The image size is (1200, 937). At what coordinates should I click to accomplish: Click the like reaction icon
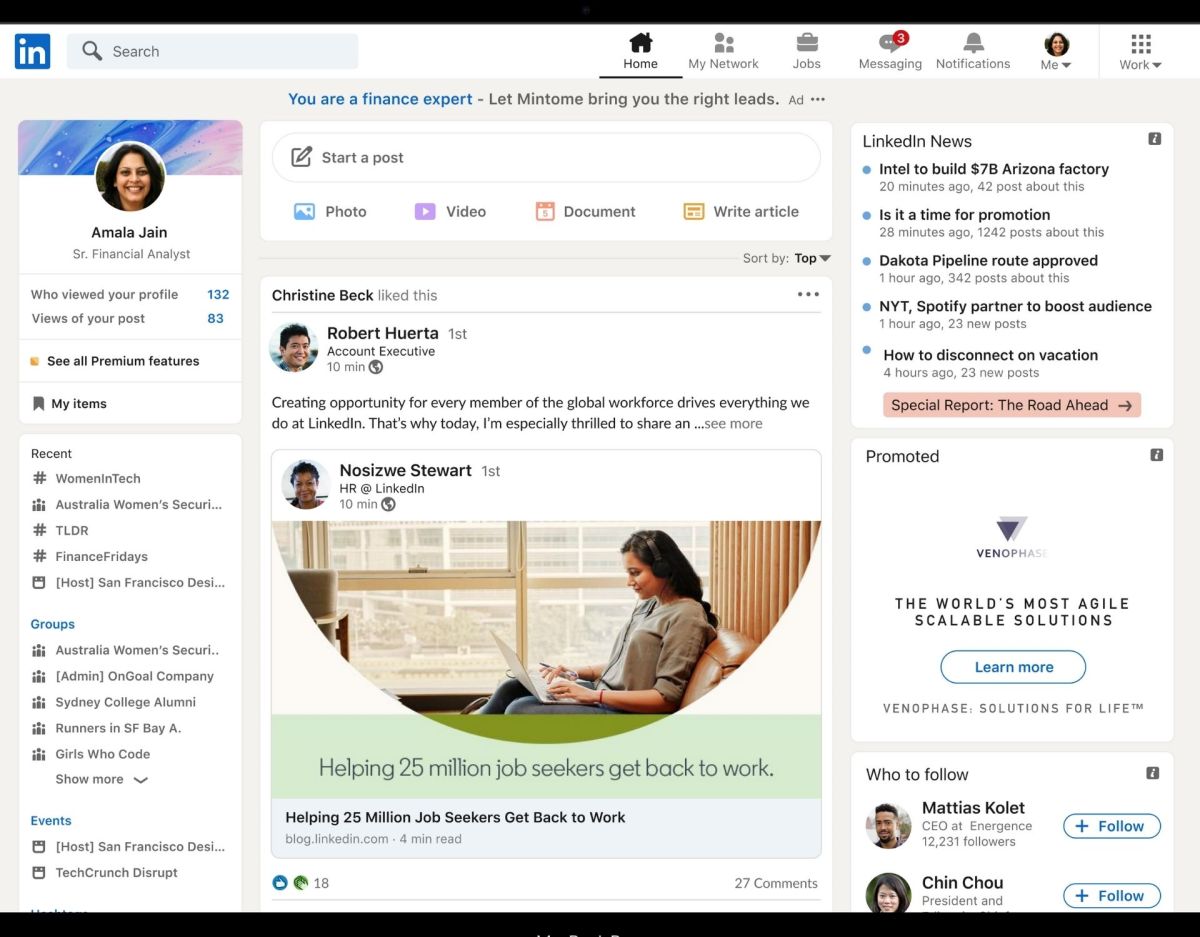(280, 883)
